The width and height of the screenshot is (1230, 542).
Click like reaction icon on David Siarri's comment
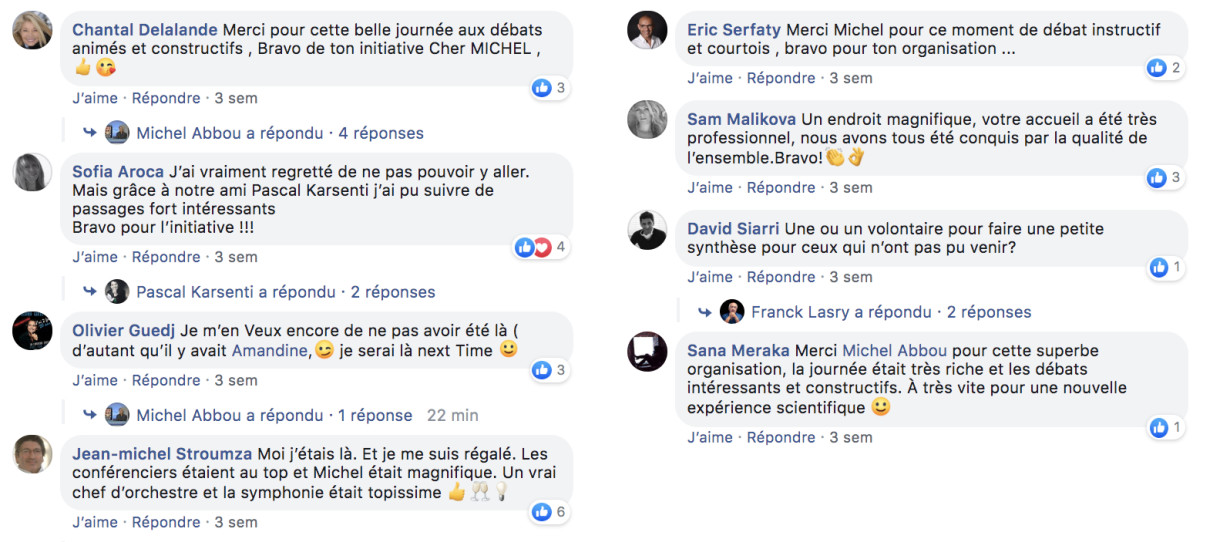tap(1158, 267)
